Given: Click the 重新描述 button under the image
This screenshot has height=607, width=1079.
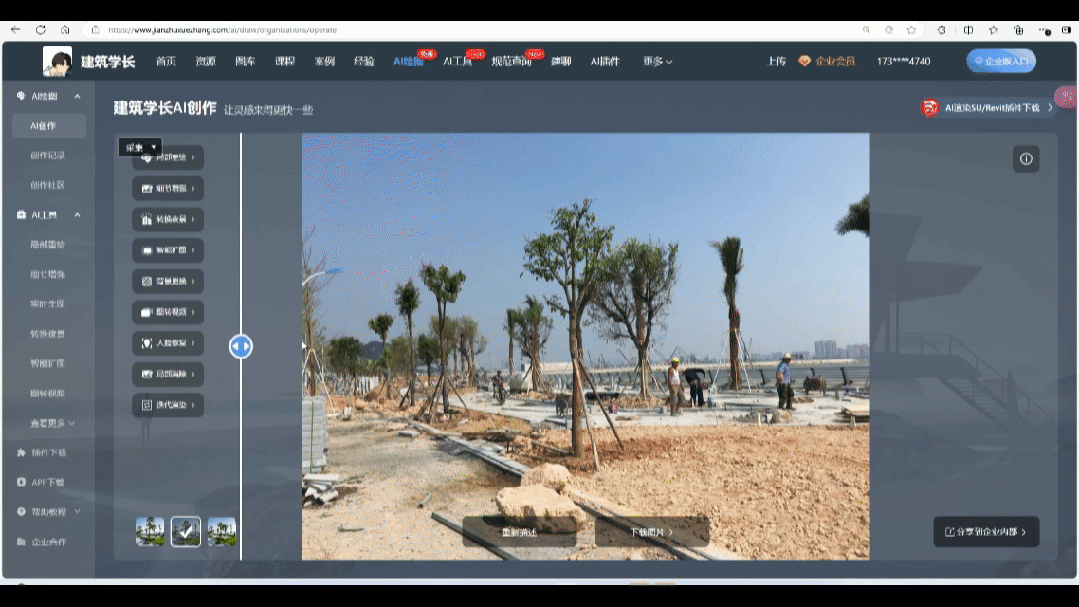Looking at the screenshot, I should click(520, 532).
